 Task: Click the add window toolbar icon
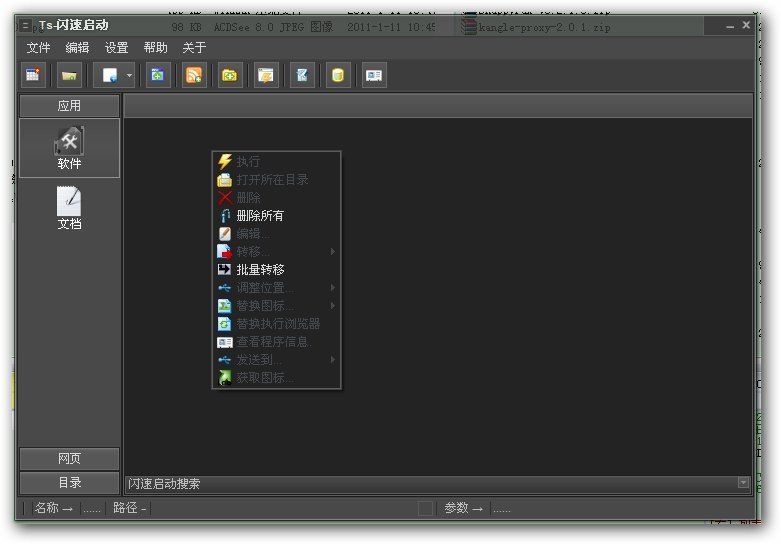158,75
